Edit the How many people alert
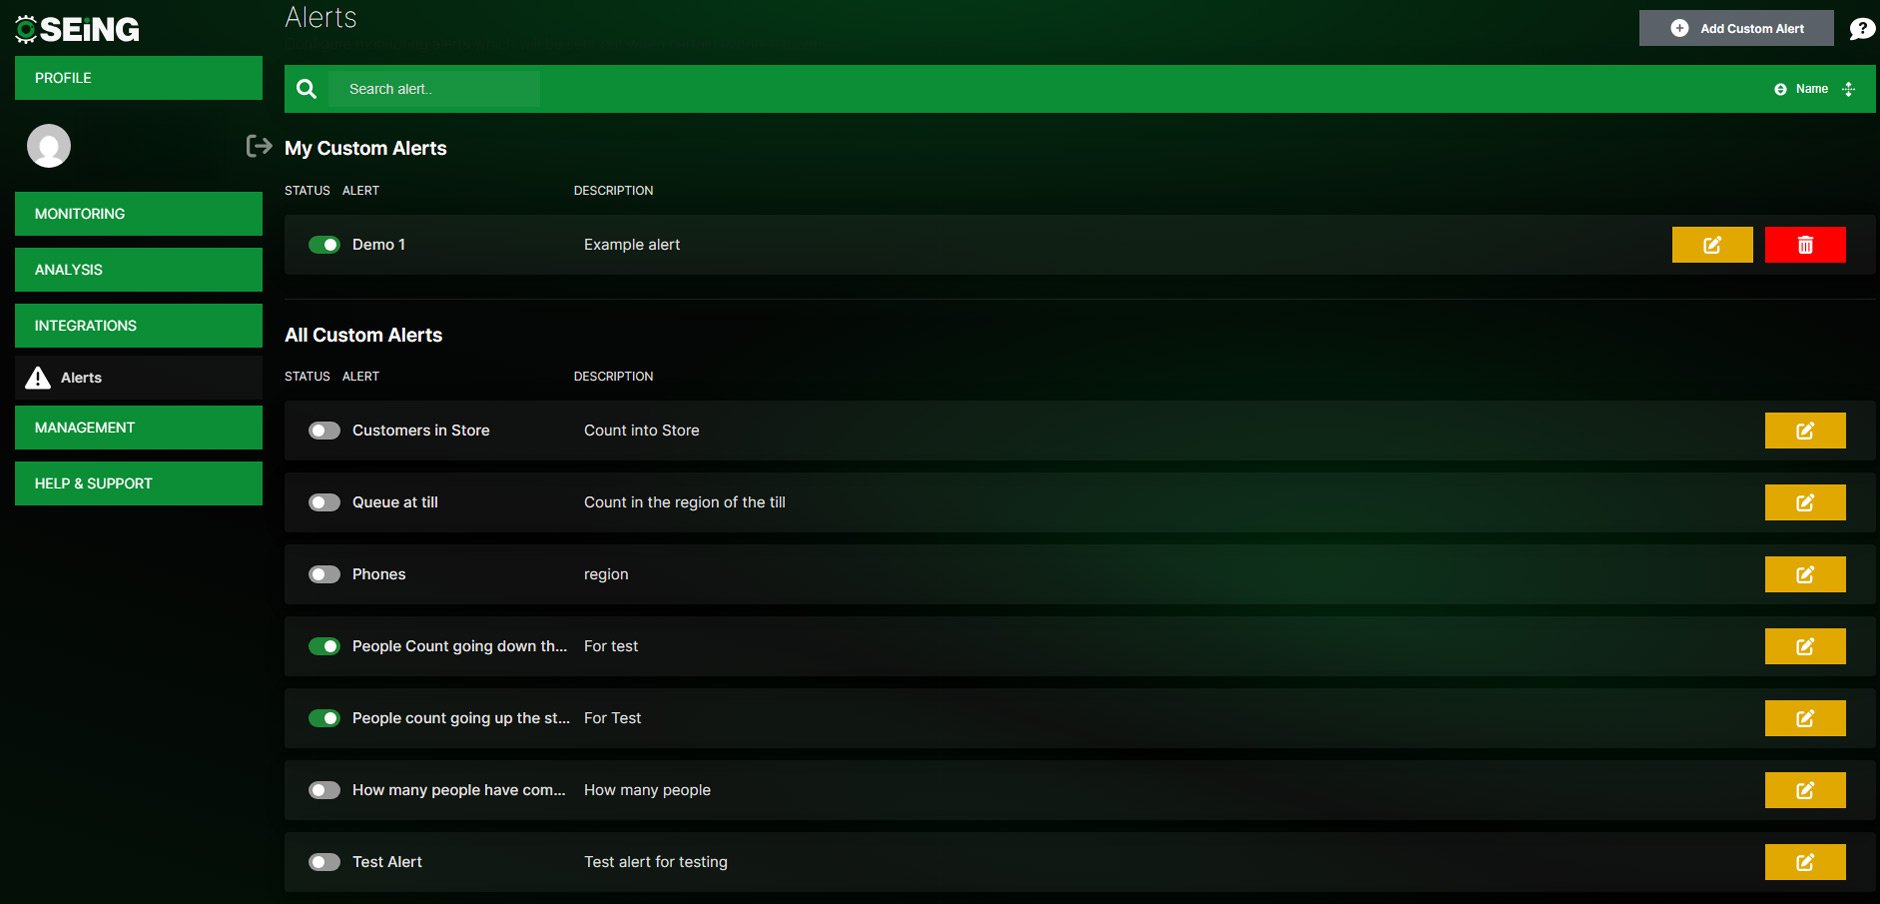This screenshot has height=904, width=1880. click(x=1805, y=791)
